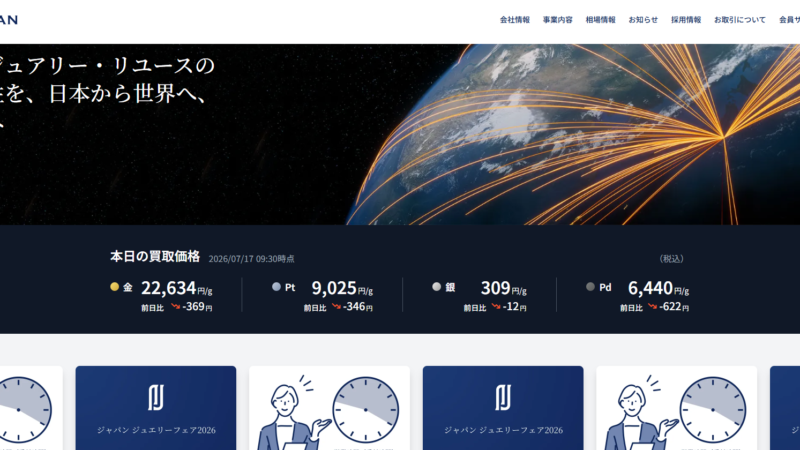This screenshot has width=800, height=450.
Task: Open the 相場情報 menu item
Action: [600, 20]
